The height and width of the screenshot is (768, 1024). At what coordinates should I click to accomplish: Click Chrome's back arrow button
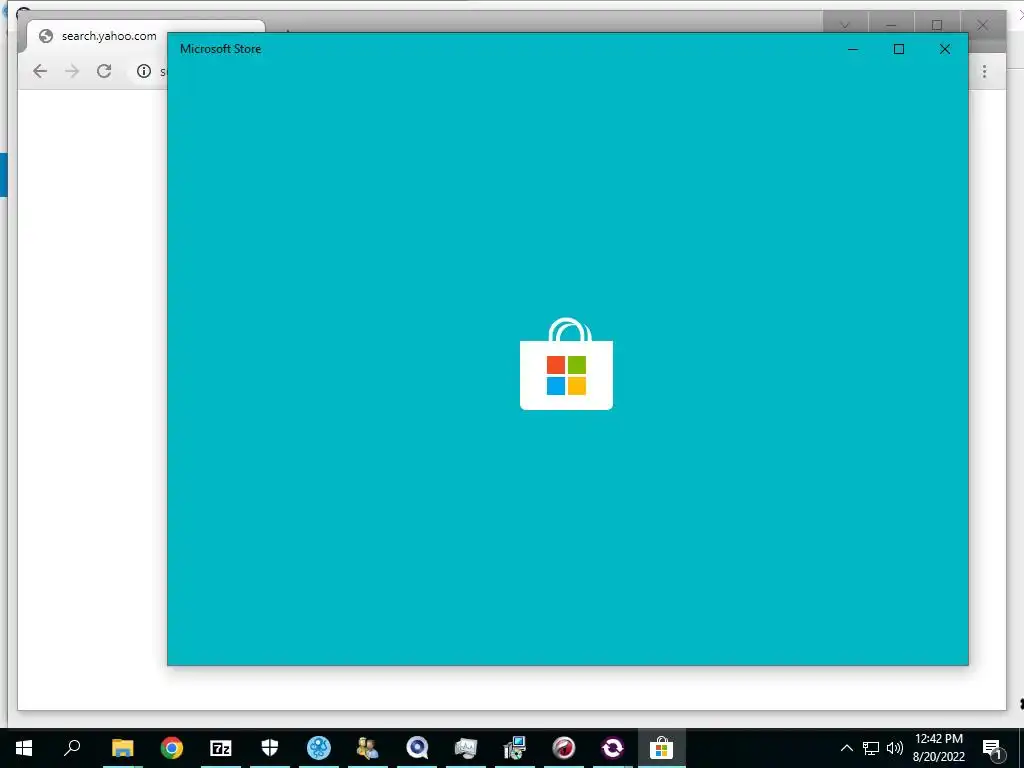pos(40,71)
